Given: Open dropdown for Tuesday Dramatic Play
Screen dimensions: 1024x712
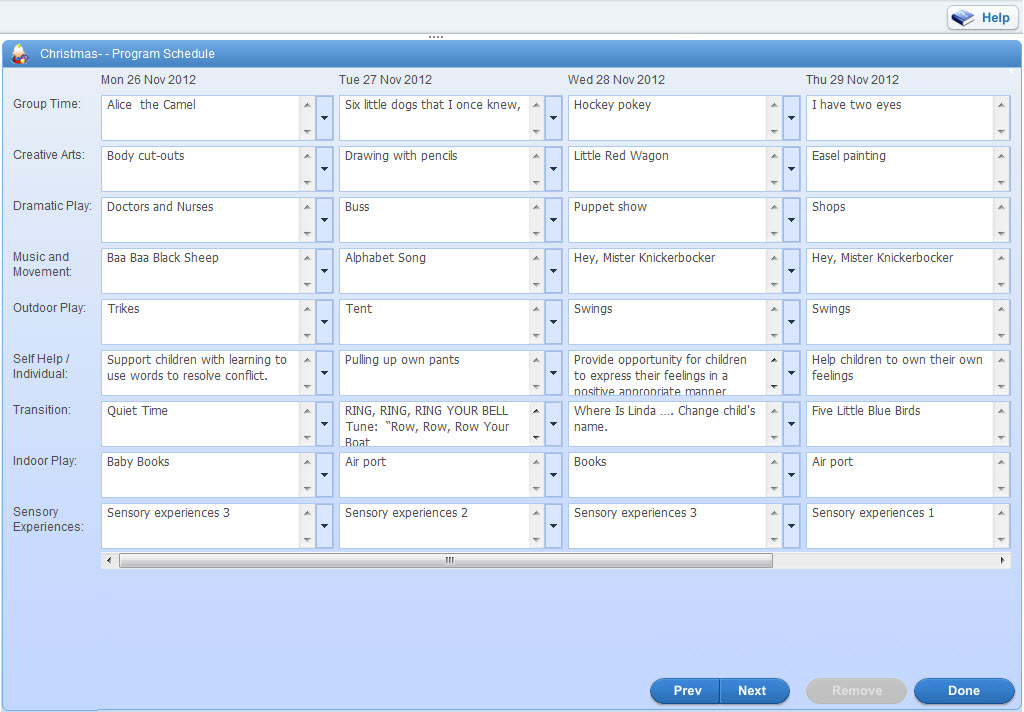Looking at the screenshot, I should tap(554, 220).
